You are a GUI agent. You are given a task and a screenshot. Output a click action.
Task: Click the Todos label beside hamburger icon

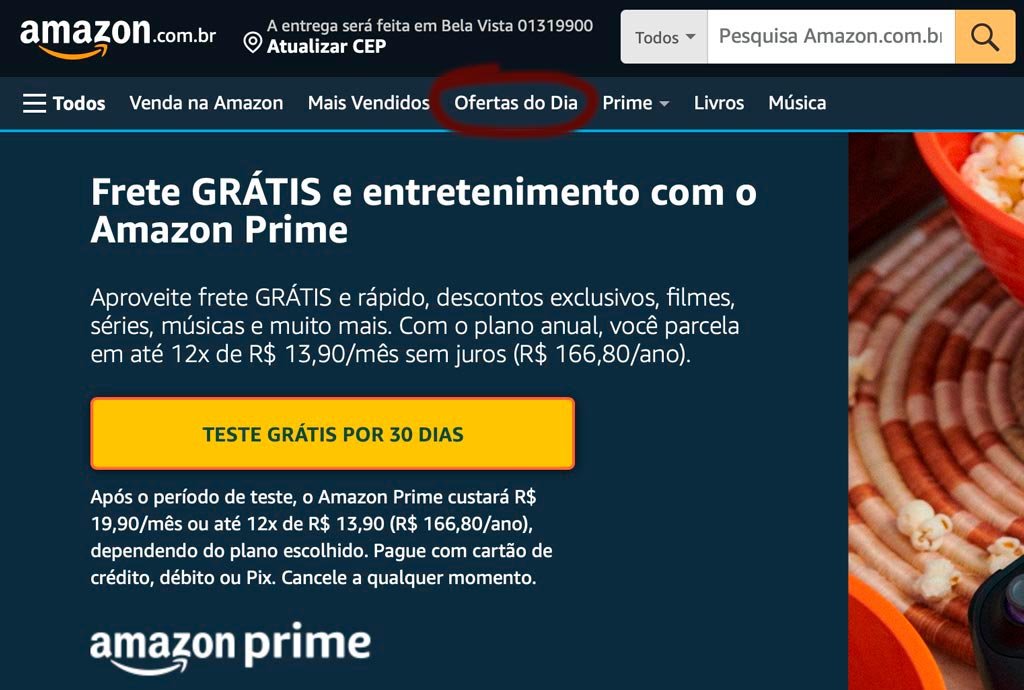(79, 103)
